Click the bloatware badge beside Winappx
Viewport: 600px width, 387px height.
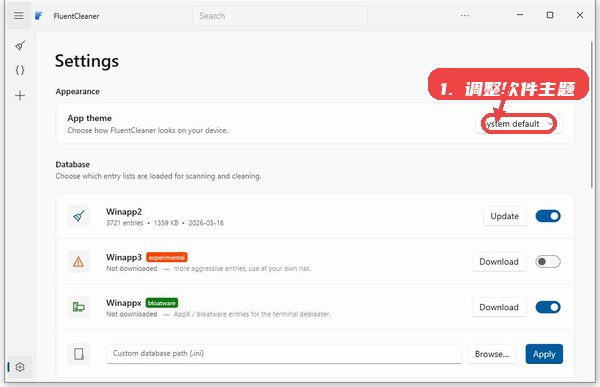point(161,303)
